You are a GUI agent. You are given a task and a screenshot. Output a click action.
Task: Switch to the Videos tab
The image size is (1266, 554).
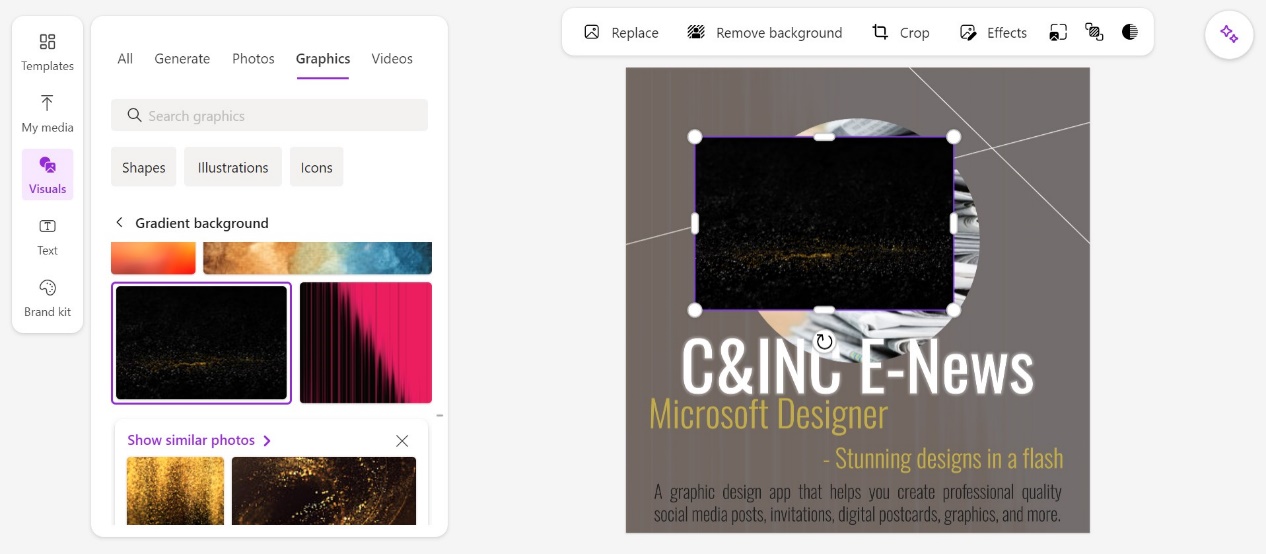(x=392, y=59)
